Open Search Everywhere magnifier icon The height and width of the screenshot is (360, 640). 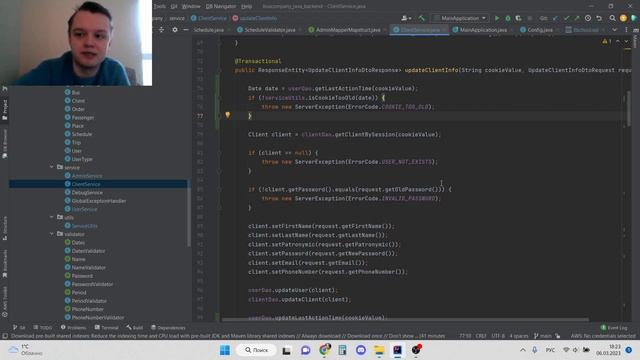pyautogui.click(x=612, y=18)
